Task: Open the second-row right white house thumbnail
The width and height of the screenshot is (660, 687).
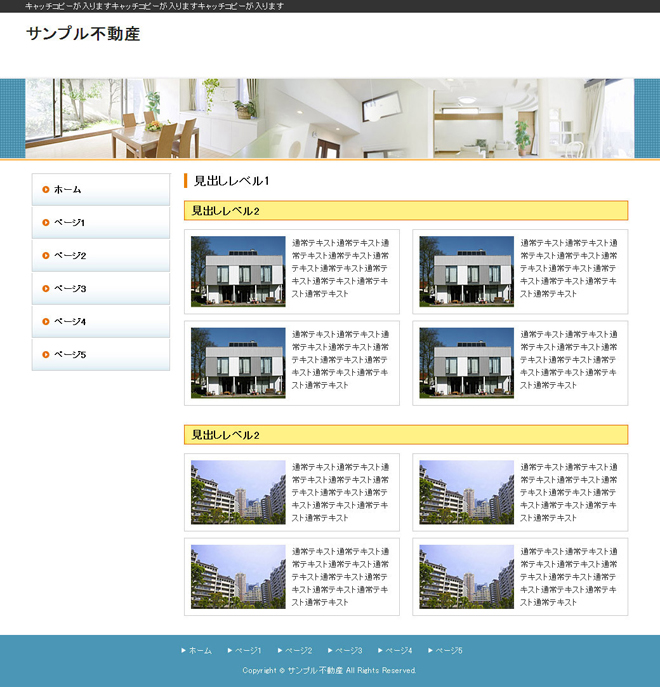Action: 466,363
